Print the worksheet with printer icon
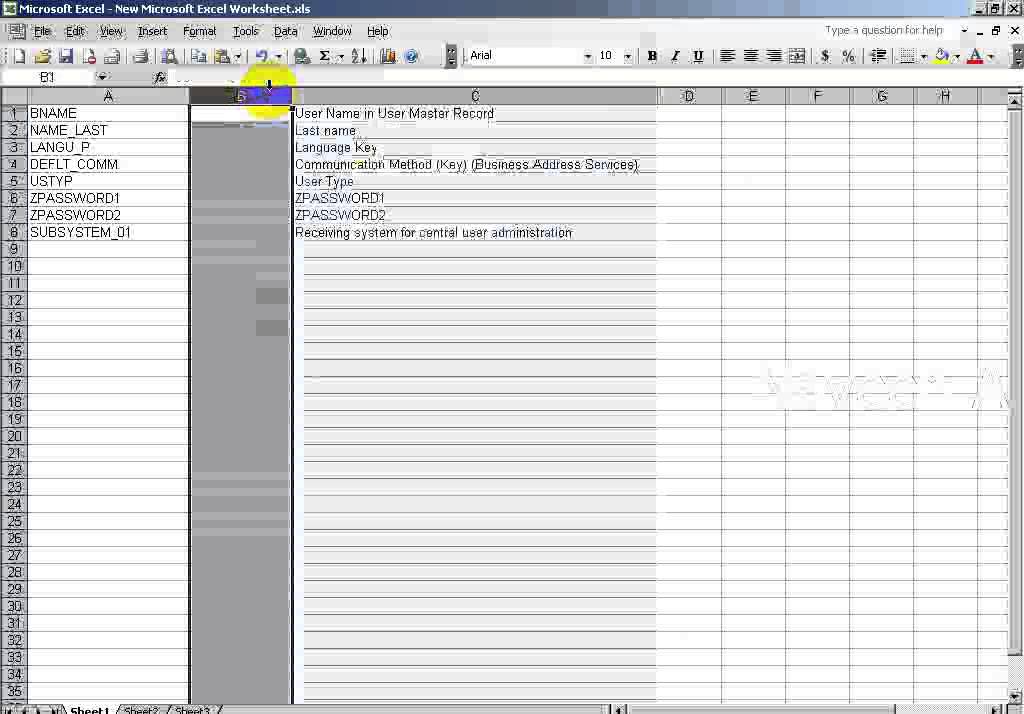1024x714 pixels. [140, 56]
